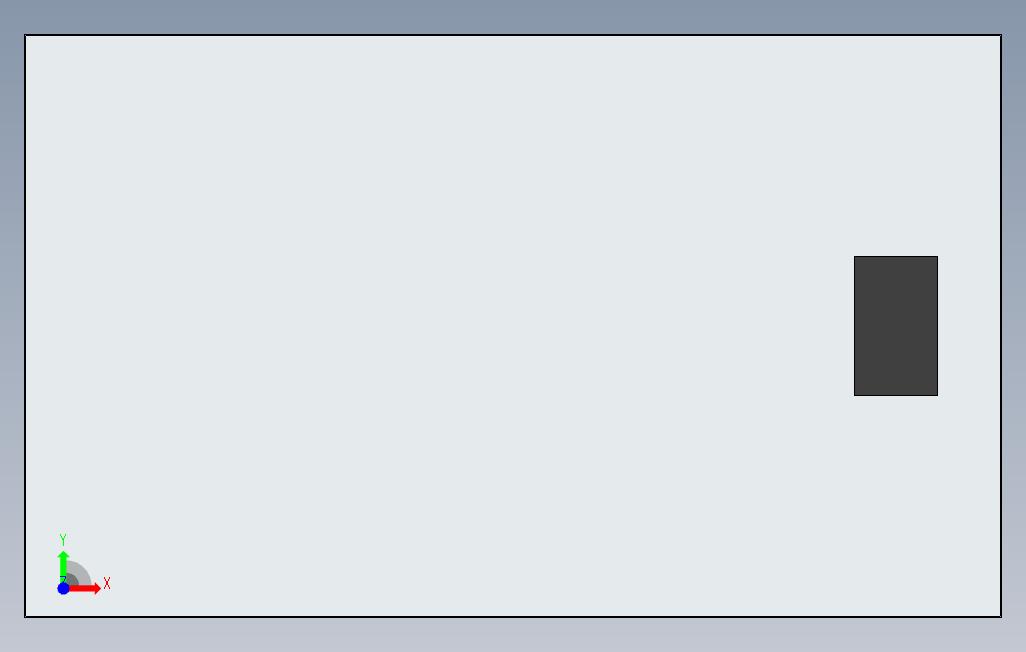Pick the right edge of the dark rectangle

938,326
